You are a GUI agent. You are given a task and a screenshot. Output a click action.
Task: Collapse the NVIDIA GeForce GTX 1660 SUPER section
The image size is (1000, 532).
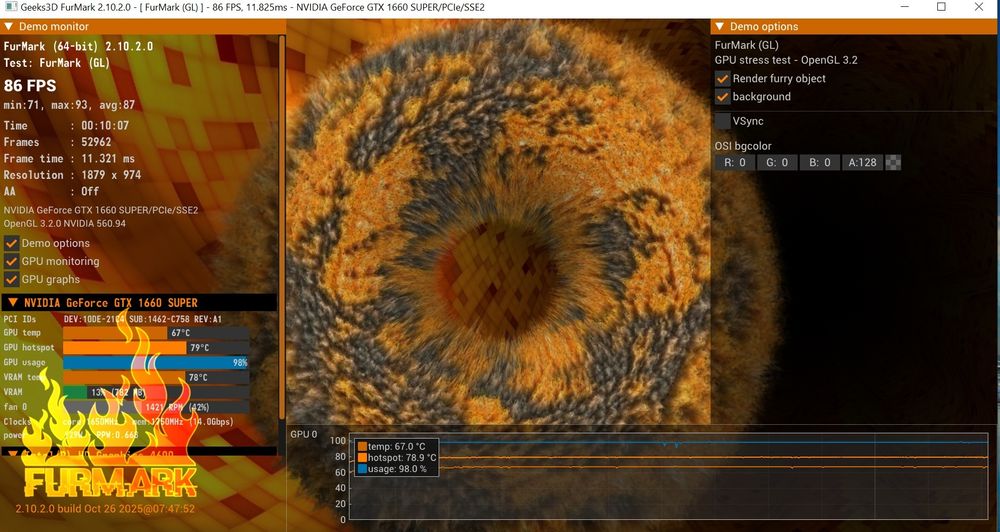pos(12,302)
